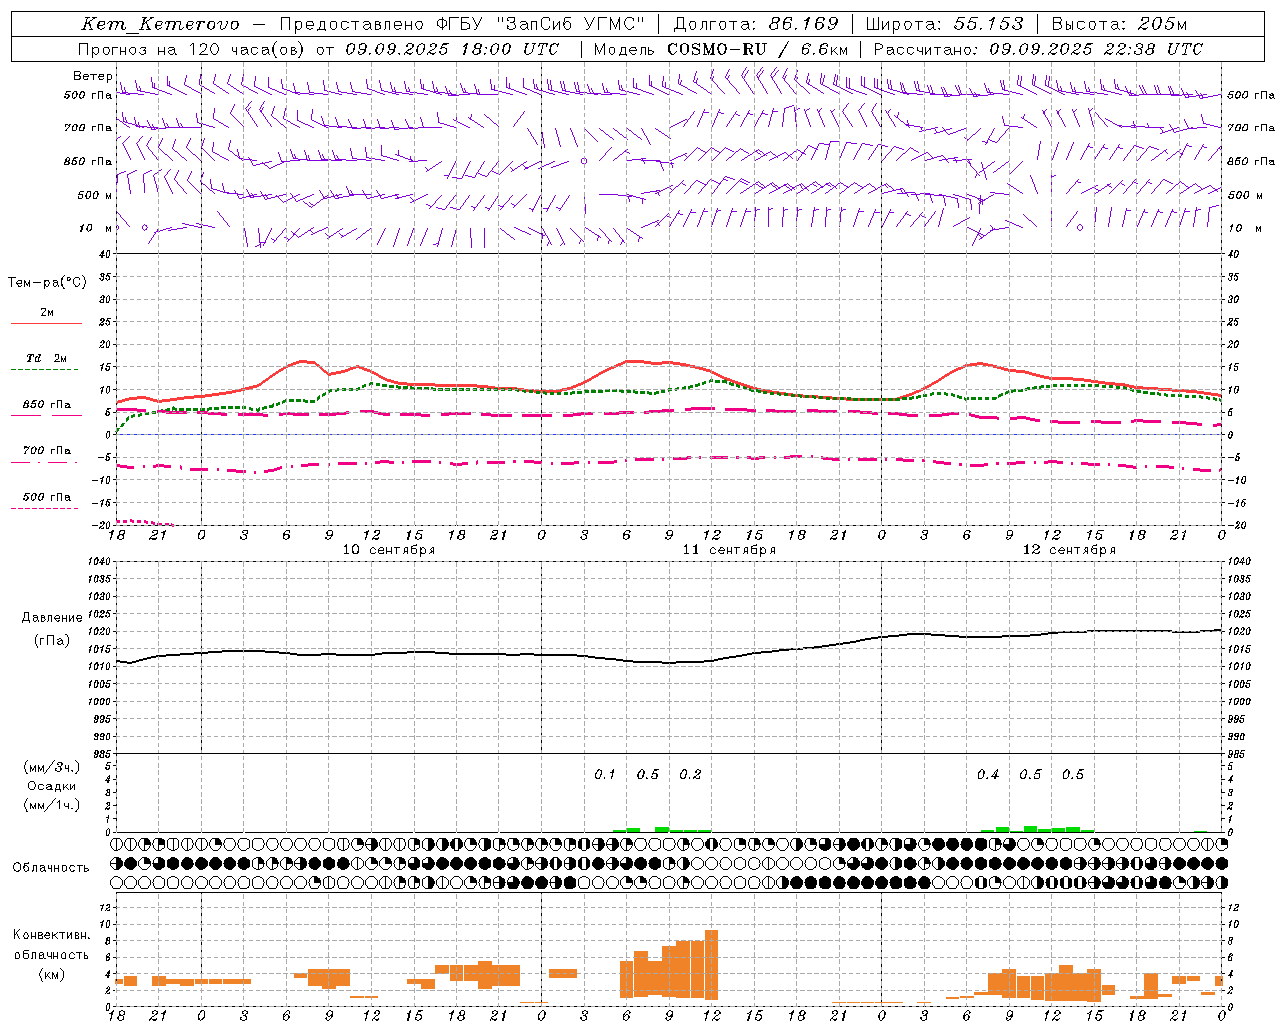Click the Широта: 55.153 value
The height and width of the screenshot is (1024, 1280).
coord(945,24)
